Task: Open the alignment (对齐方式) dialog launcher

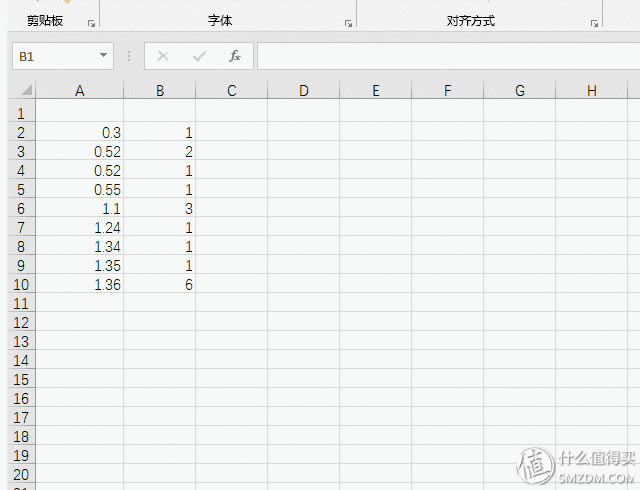Action: click(x=594, y=24)
